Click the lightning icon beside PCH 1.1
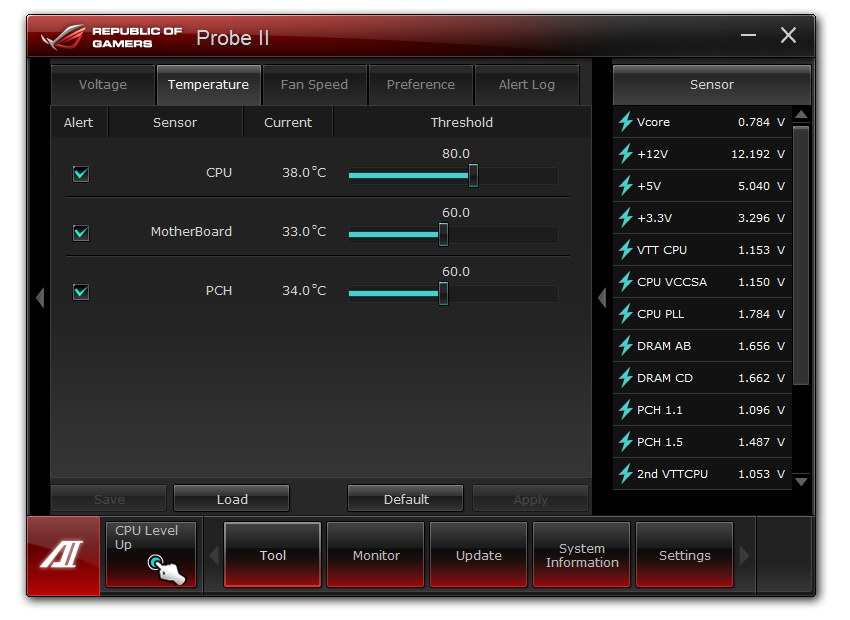Viewport: 850px width, 620px height. point(626,410)
